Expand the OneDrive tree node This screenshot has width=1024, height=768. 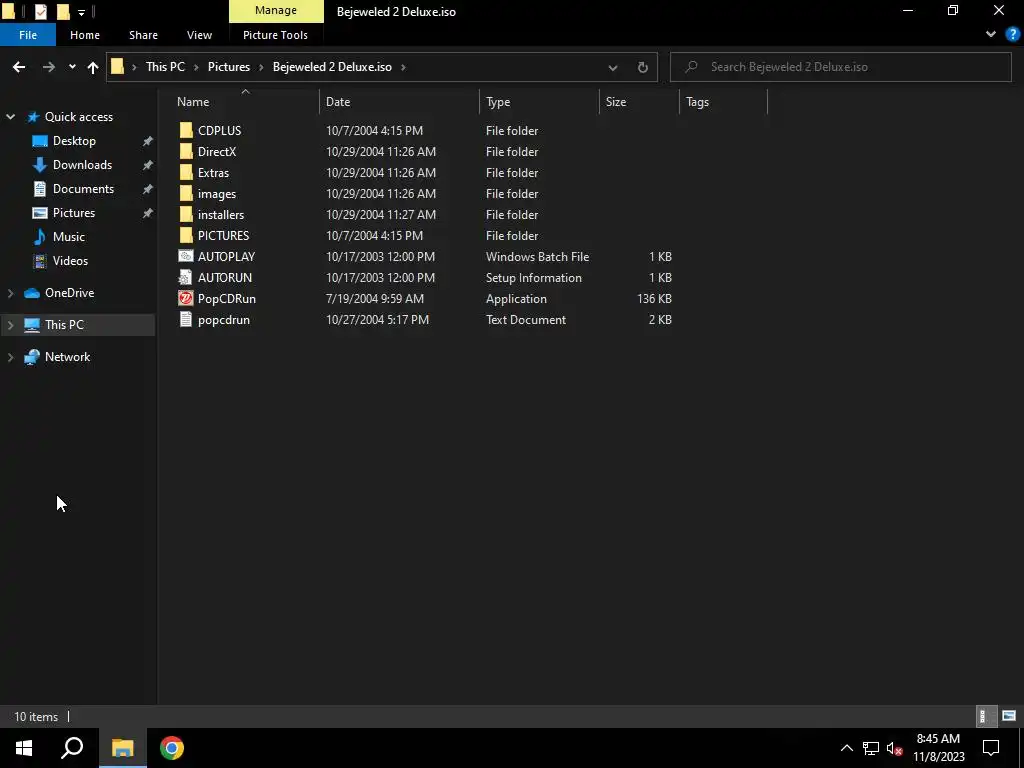point(10,293)
